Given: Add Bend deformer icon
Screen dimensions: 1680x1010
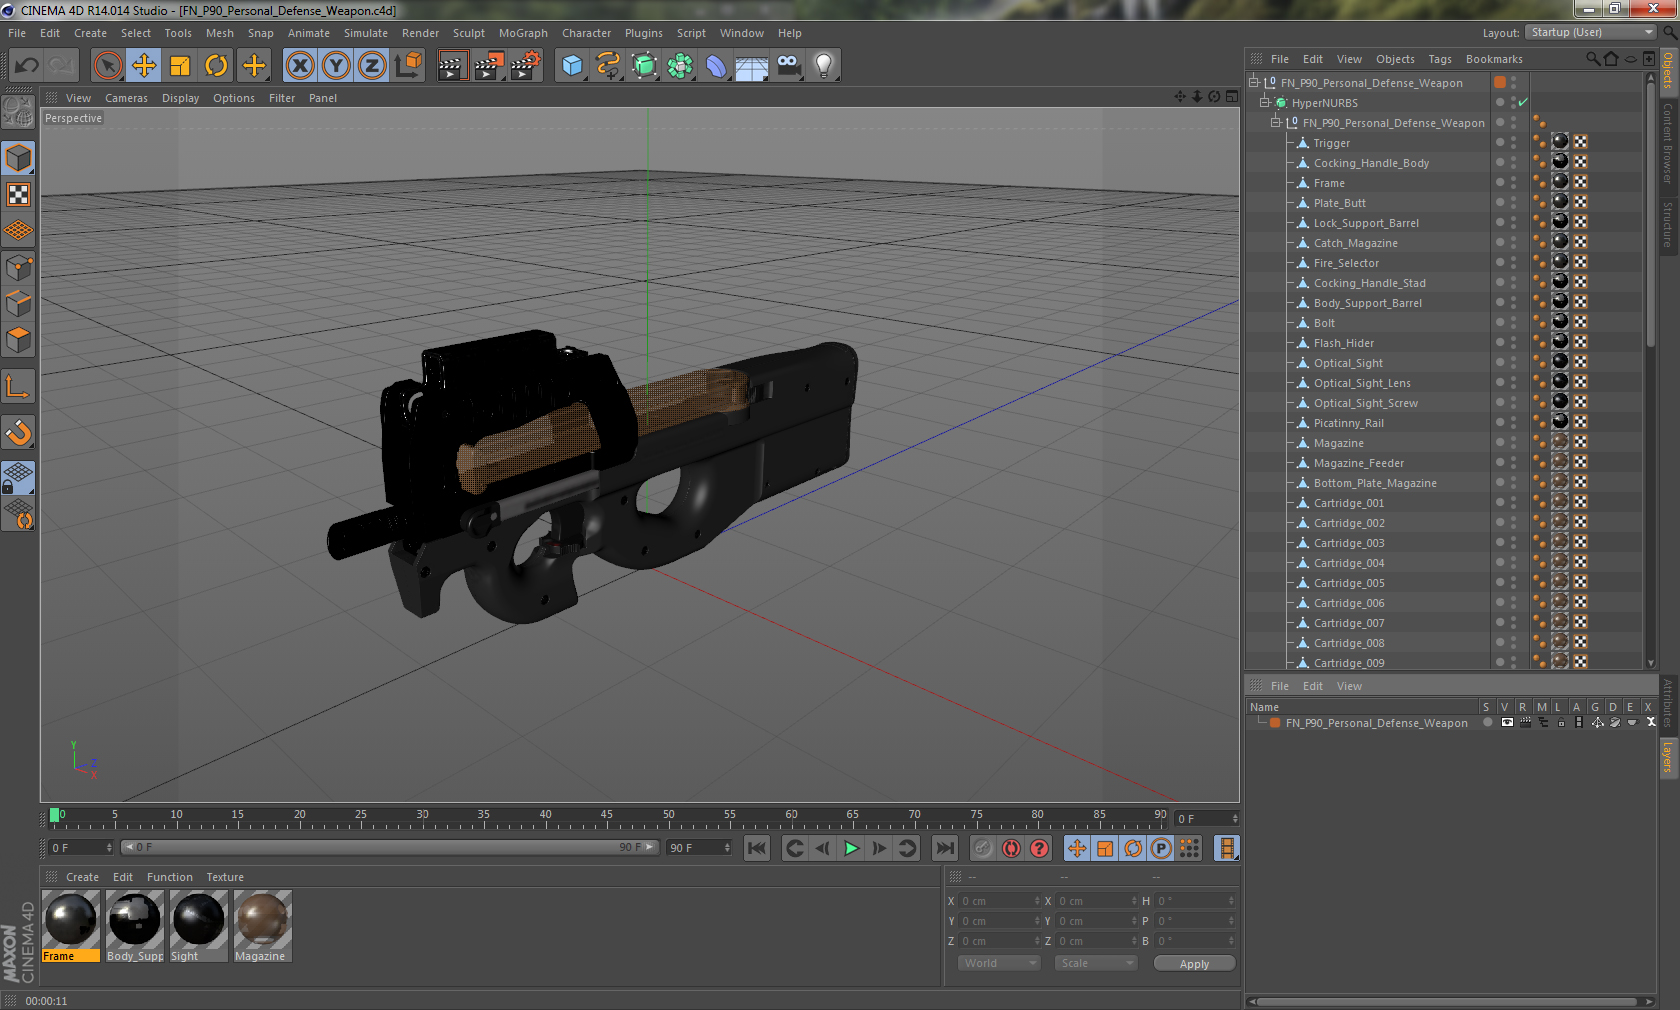Looking at the screenshot, I should tap(716, 66).
